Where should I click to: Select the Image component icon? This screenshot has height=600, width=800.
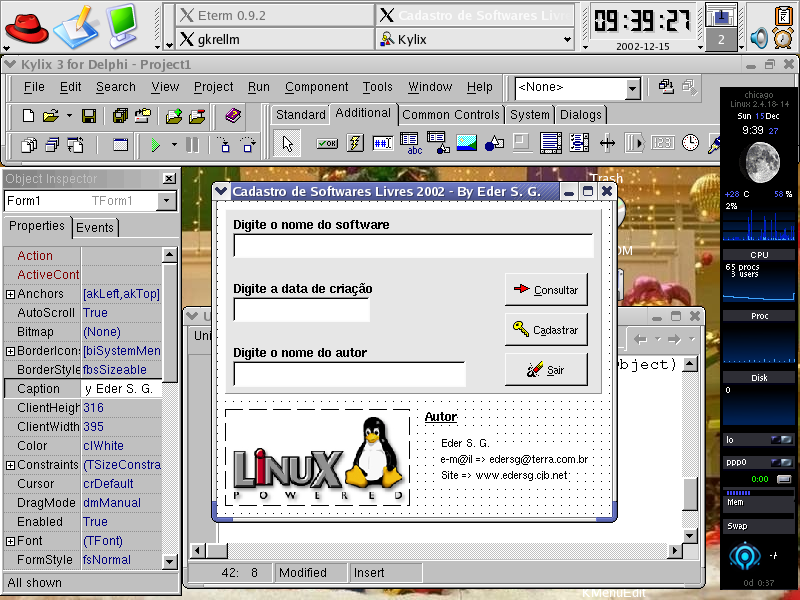point(466,143)
